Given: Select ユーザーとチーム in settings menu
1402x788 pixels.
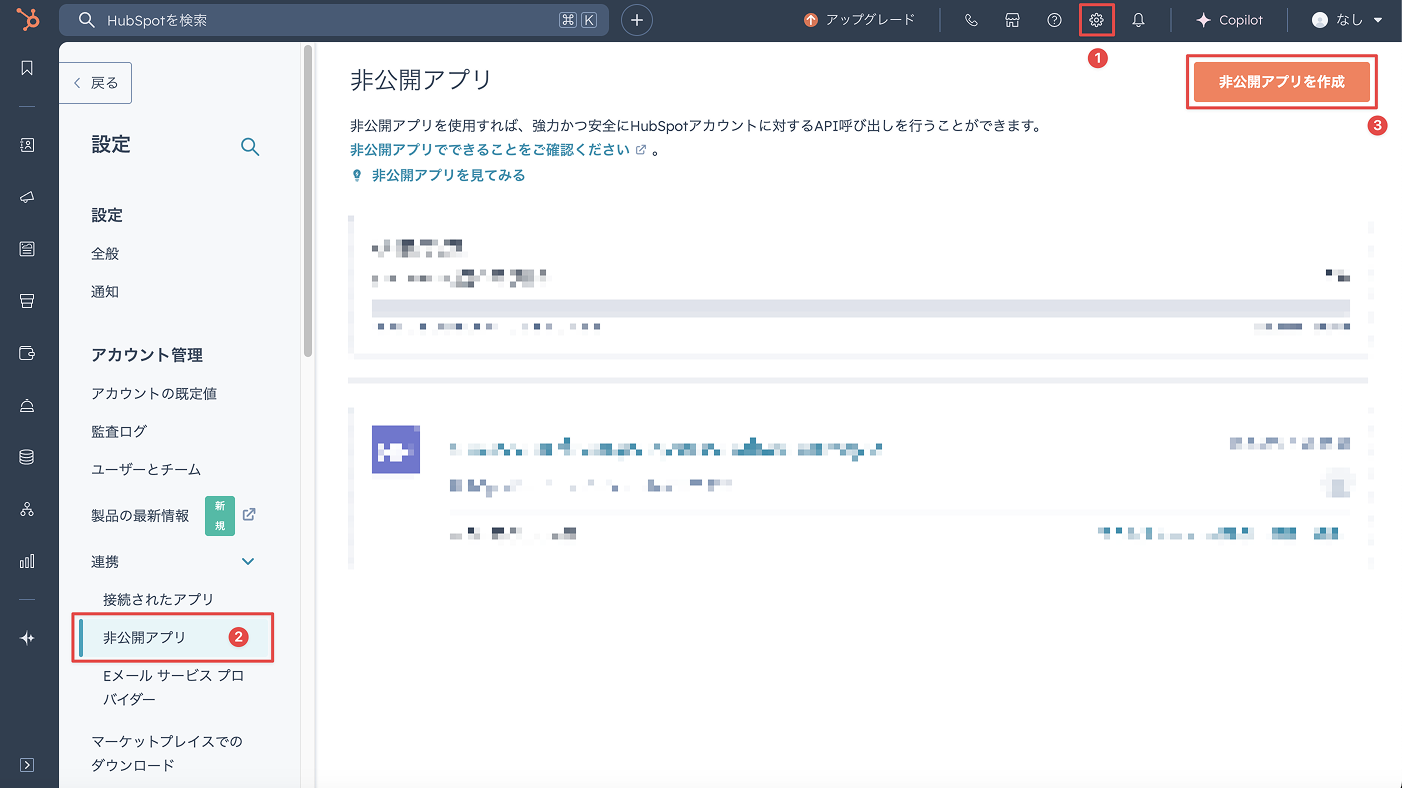Looking at the screenshot, I should pos(146,469).
